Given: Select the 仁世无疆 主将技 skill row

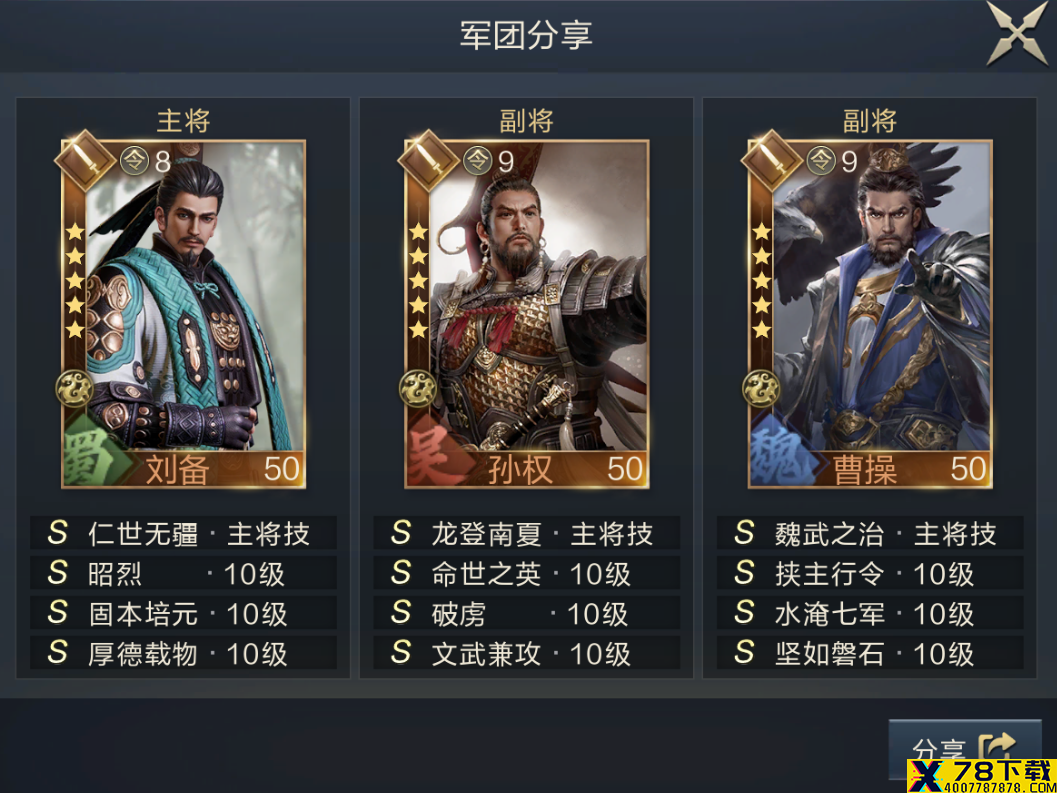Looking at the screenshot, I should [x=183, y=533].
